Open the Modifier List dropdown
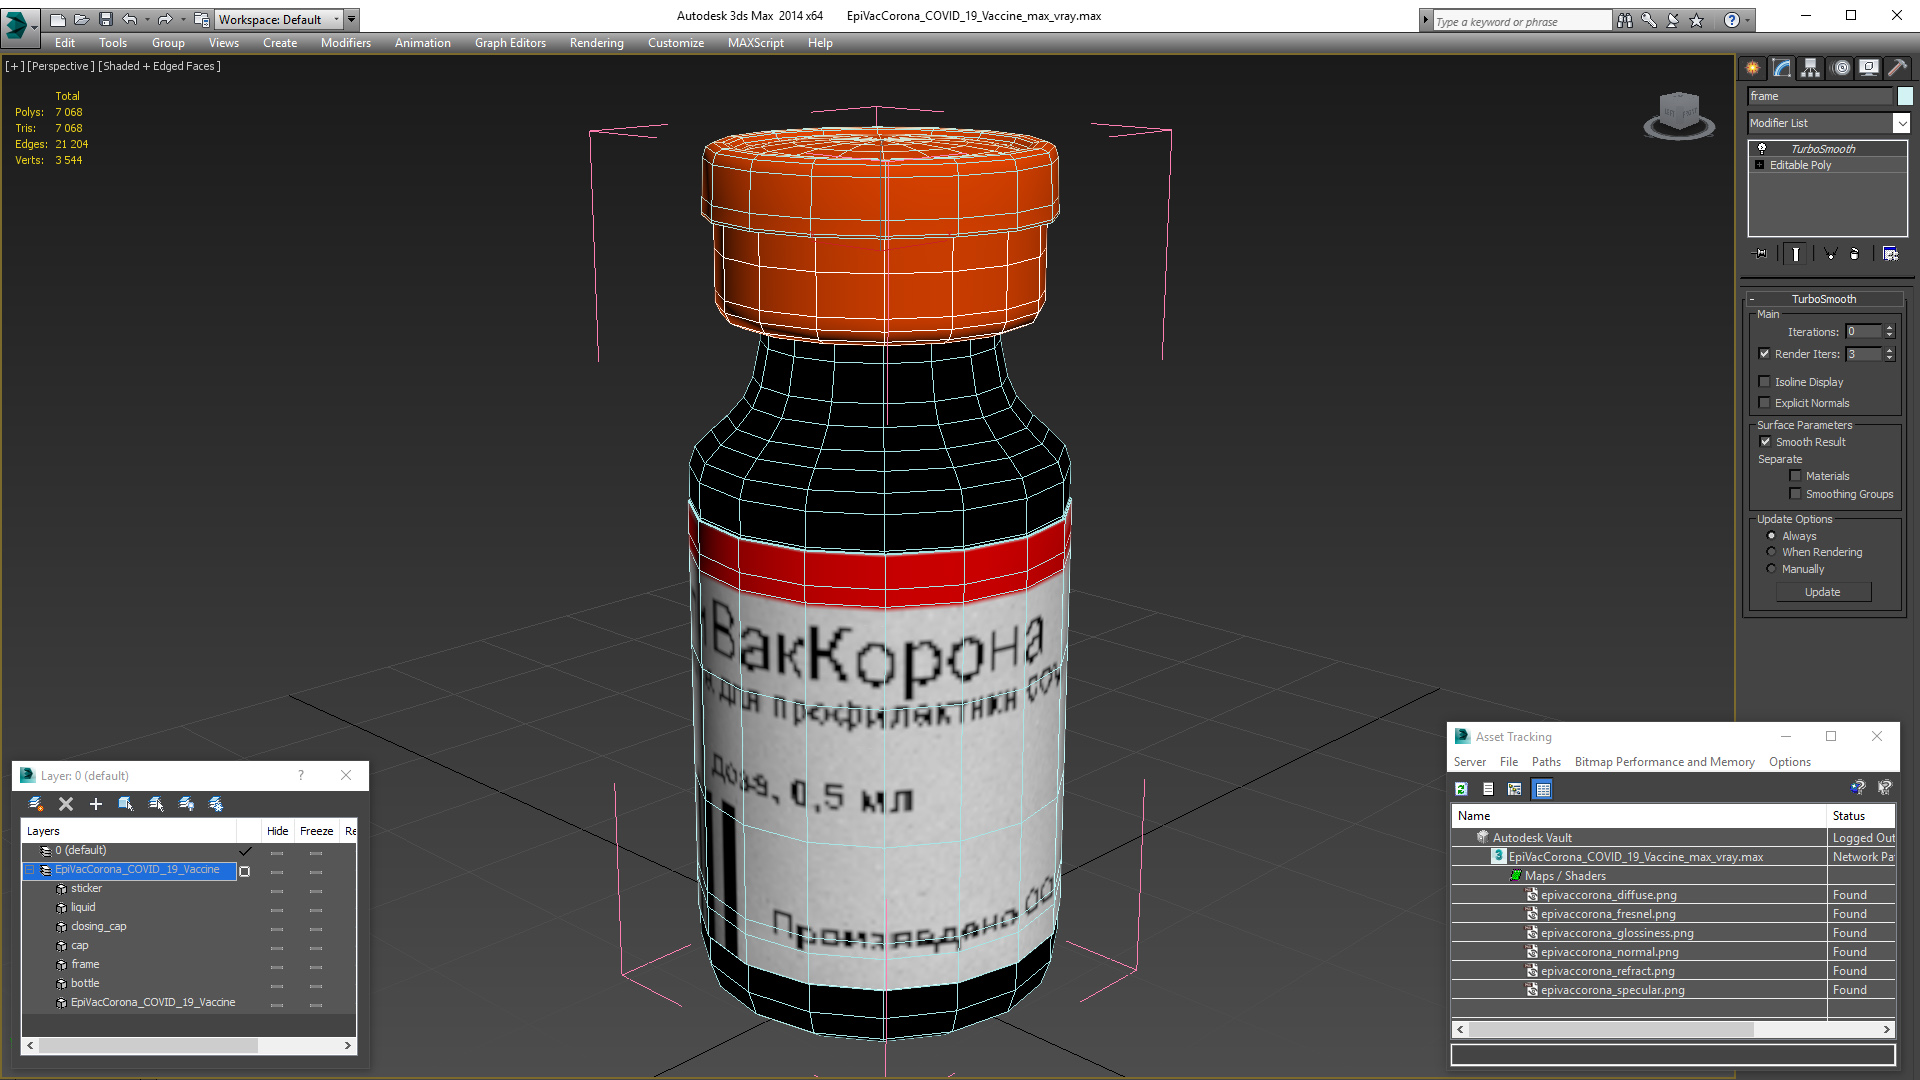This screenshot has width=1920, height=1080. (x=1901, y=123)
